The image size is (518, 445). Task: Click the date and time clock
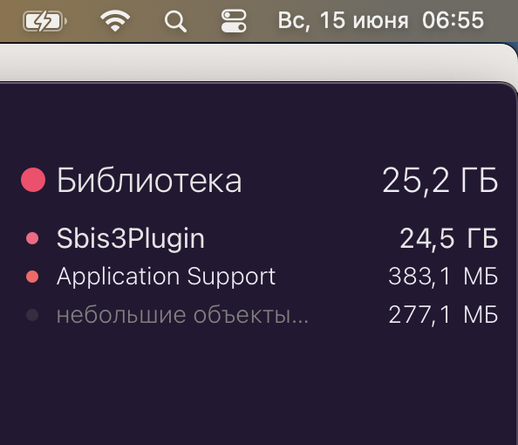point(381,21)
